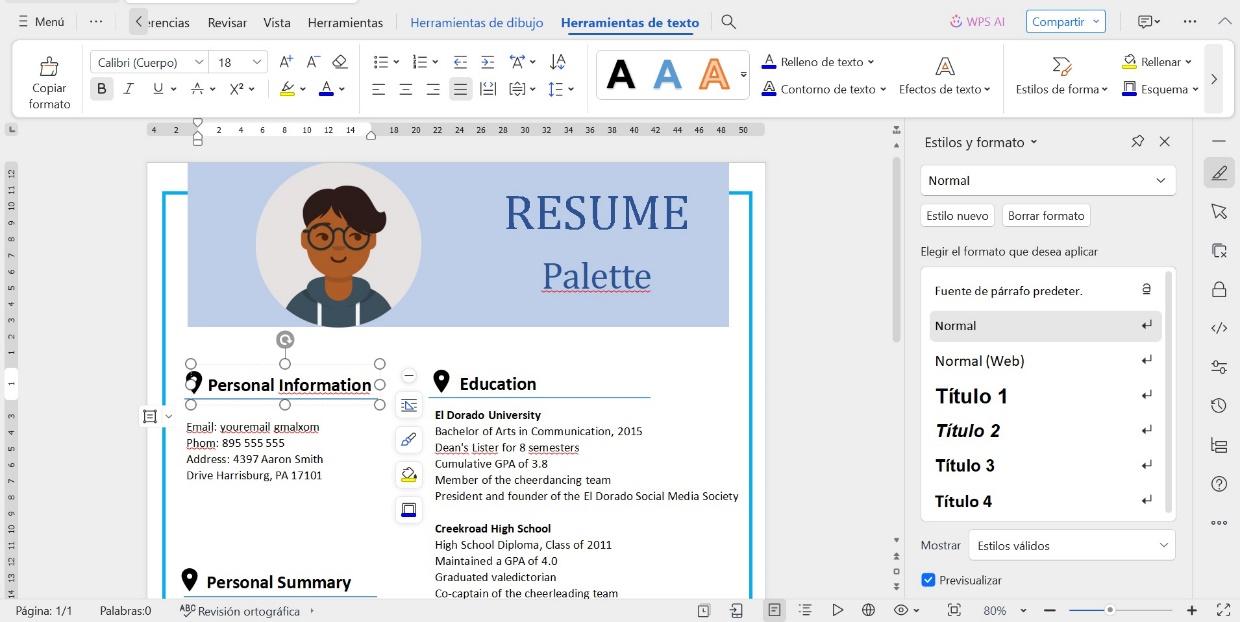This screenshot has width=1240, height=622.
Task: Select the Superscript formatting icon
Action: 238,88
